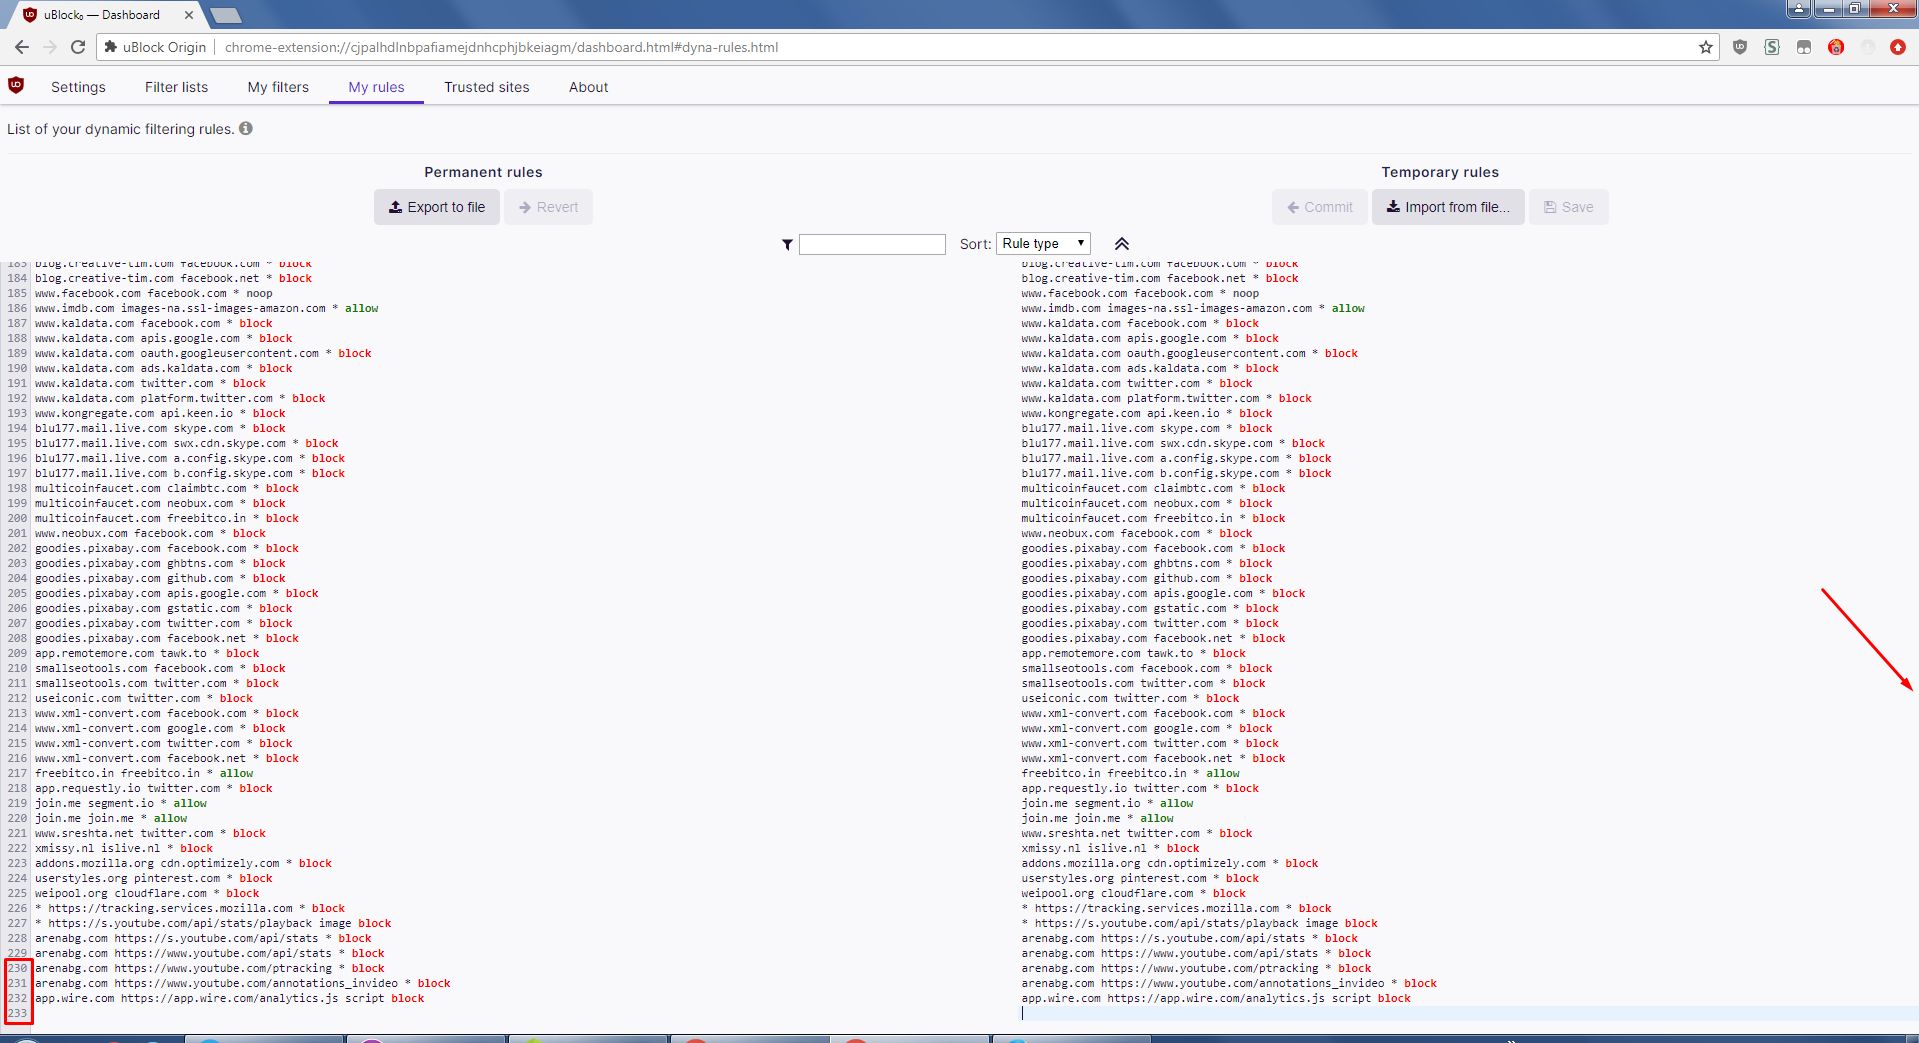Open a new browser tab
1919x1043 pixels.
(x=226, y=15)
